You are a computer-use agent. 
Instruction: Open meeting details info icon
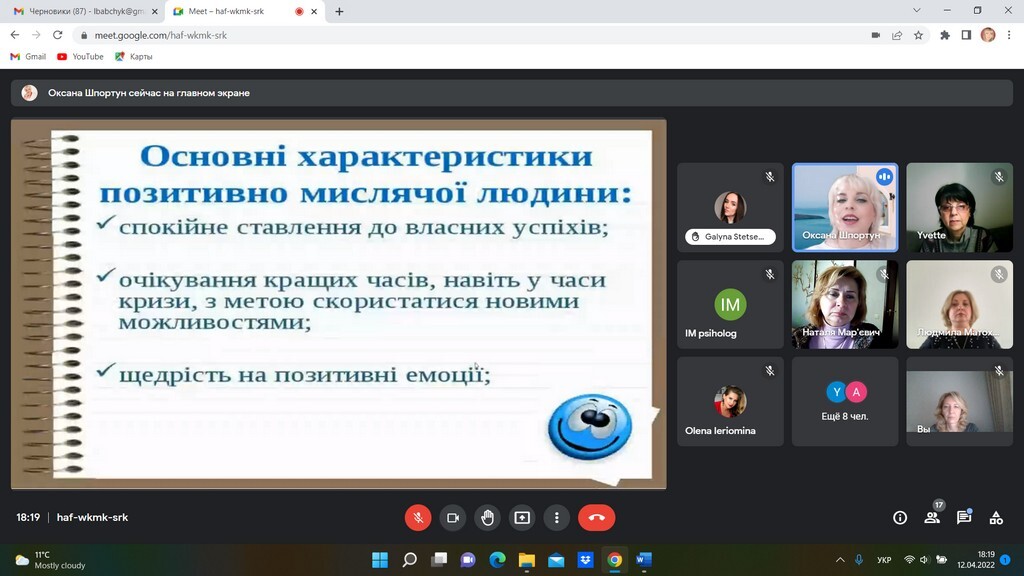point(900,517)
